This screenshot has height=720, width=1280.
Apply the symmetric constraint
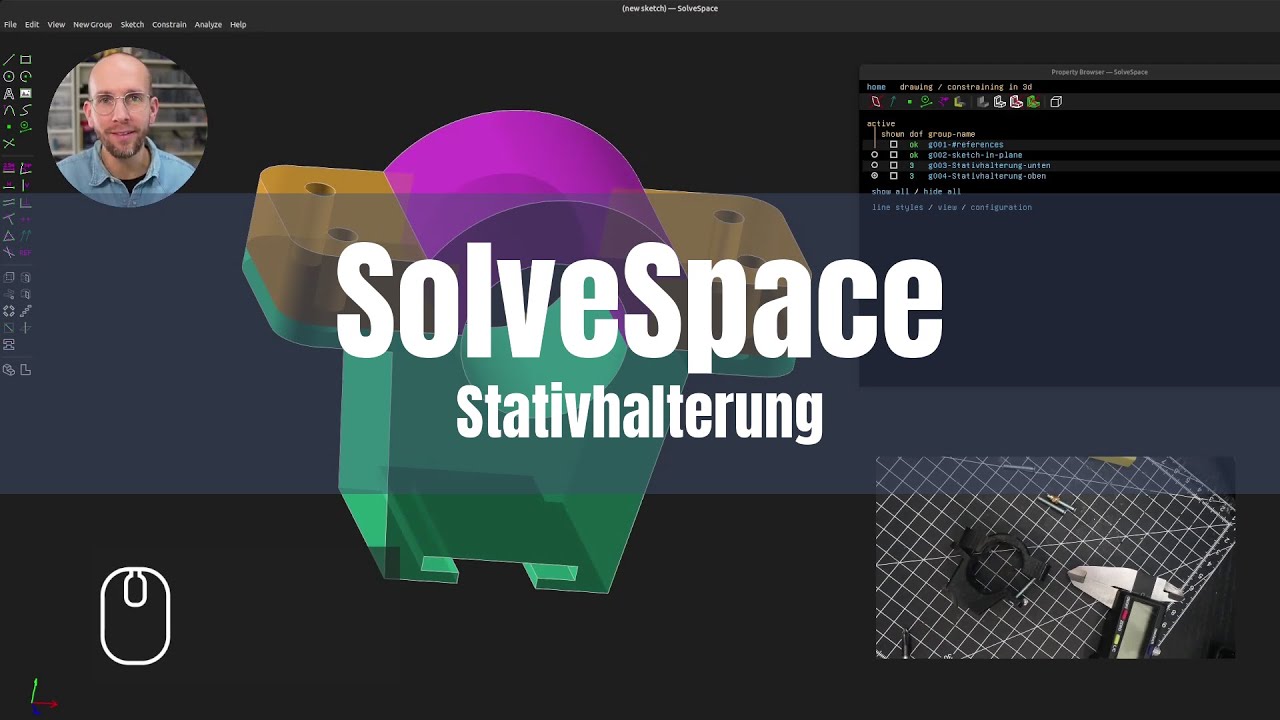pos(26,219)
